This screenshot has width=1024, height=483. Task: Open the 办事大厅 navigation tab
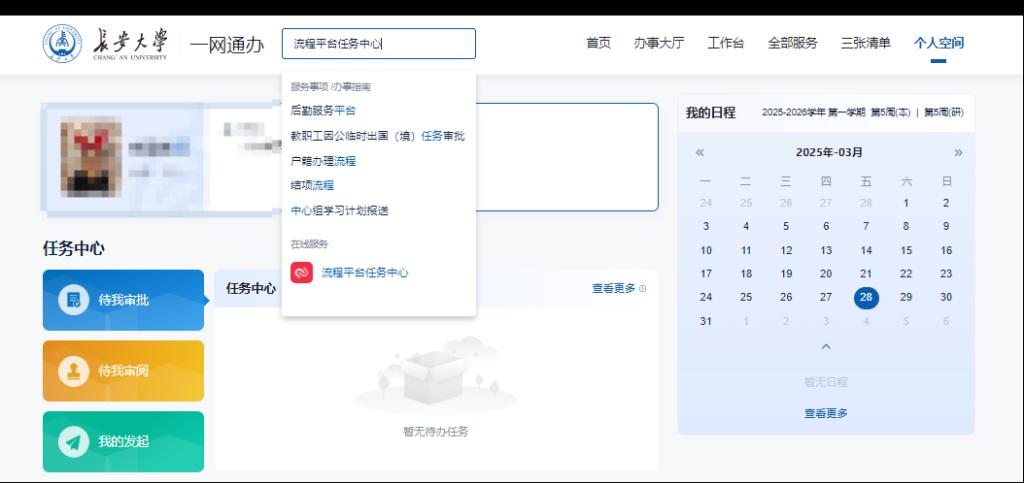(x=658, y=43)
